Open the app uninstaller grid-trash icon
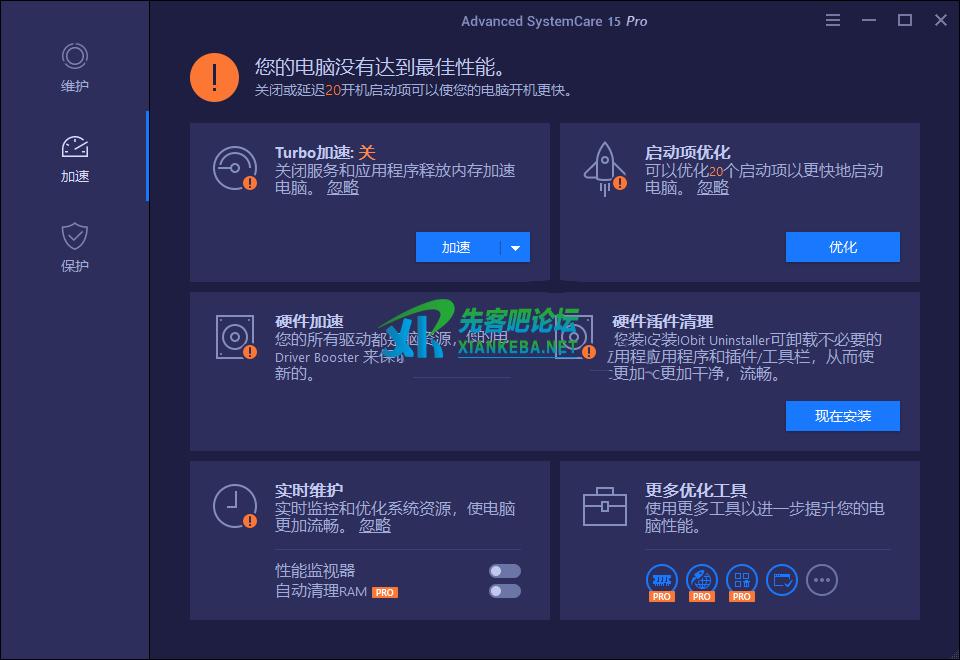The image size is (960, 660). [x=741, y=579]
